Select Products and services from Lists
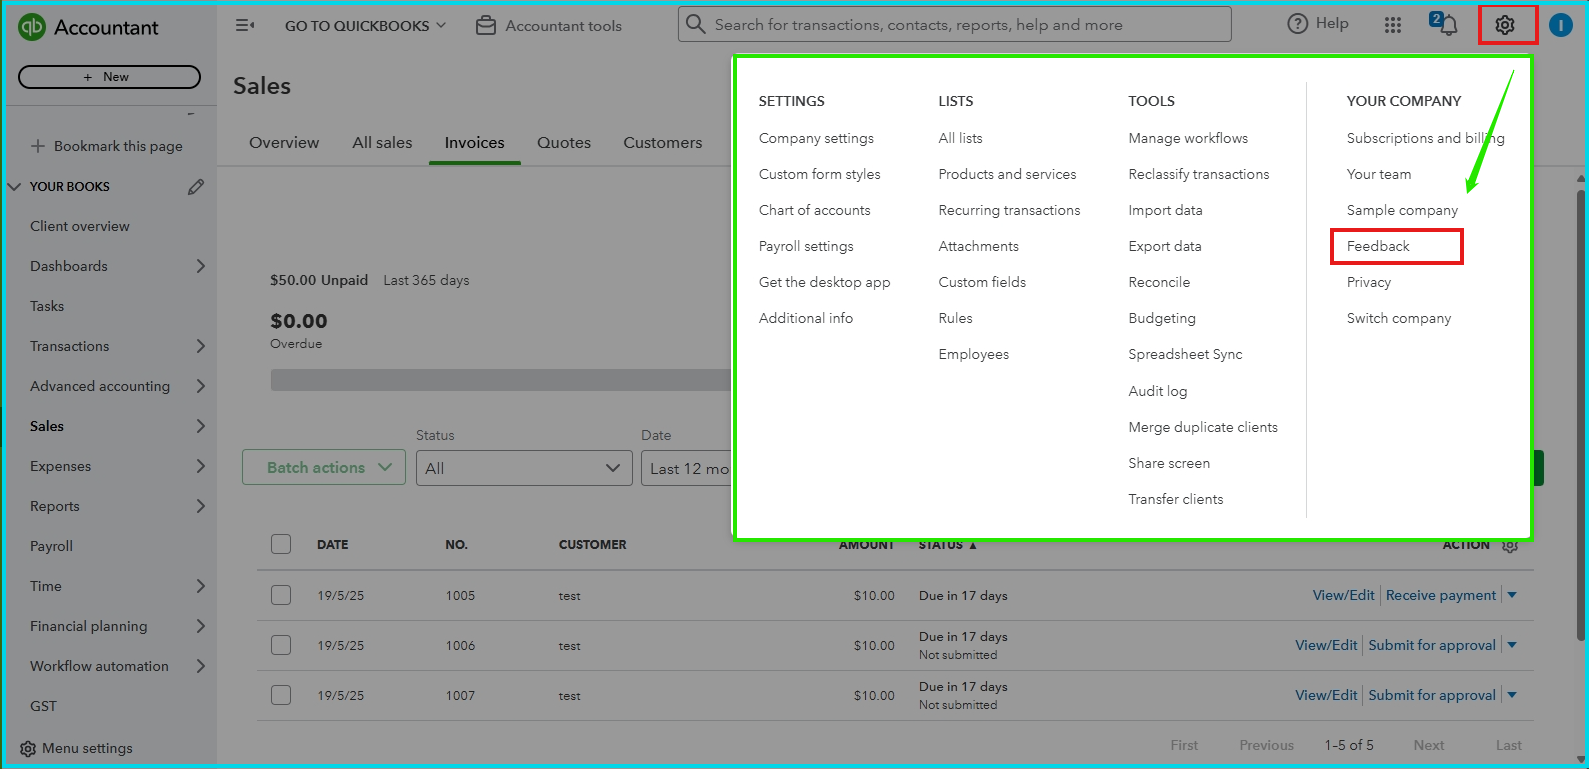Image resolution: width=1589 pixels, height=769 pixels. 1007,174
